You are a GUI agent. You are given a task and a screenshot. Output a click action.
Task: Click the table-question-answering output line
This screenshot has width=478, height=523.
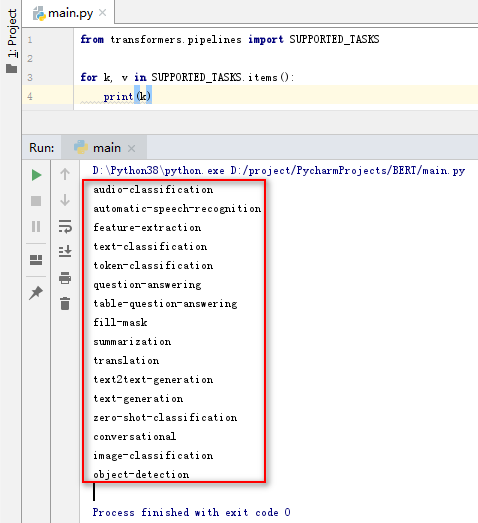click(165, 304)
